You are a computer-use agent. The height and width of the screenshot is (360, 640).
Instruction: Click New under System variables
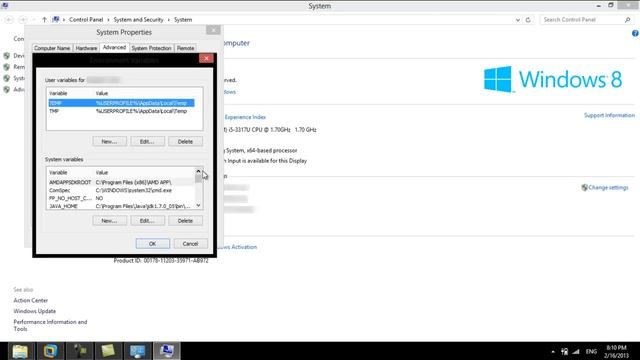click(109, 221)
